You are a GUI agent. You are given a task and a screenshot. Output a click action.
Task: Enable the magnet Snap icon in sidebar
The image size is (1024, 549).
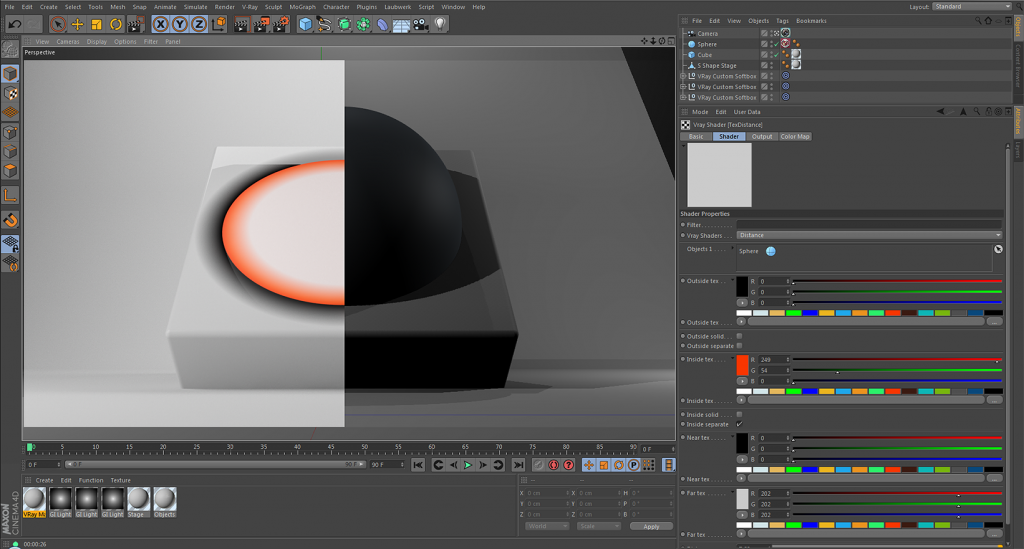tap(10, 221)
